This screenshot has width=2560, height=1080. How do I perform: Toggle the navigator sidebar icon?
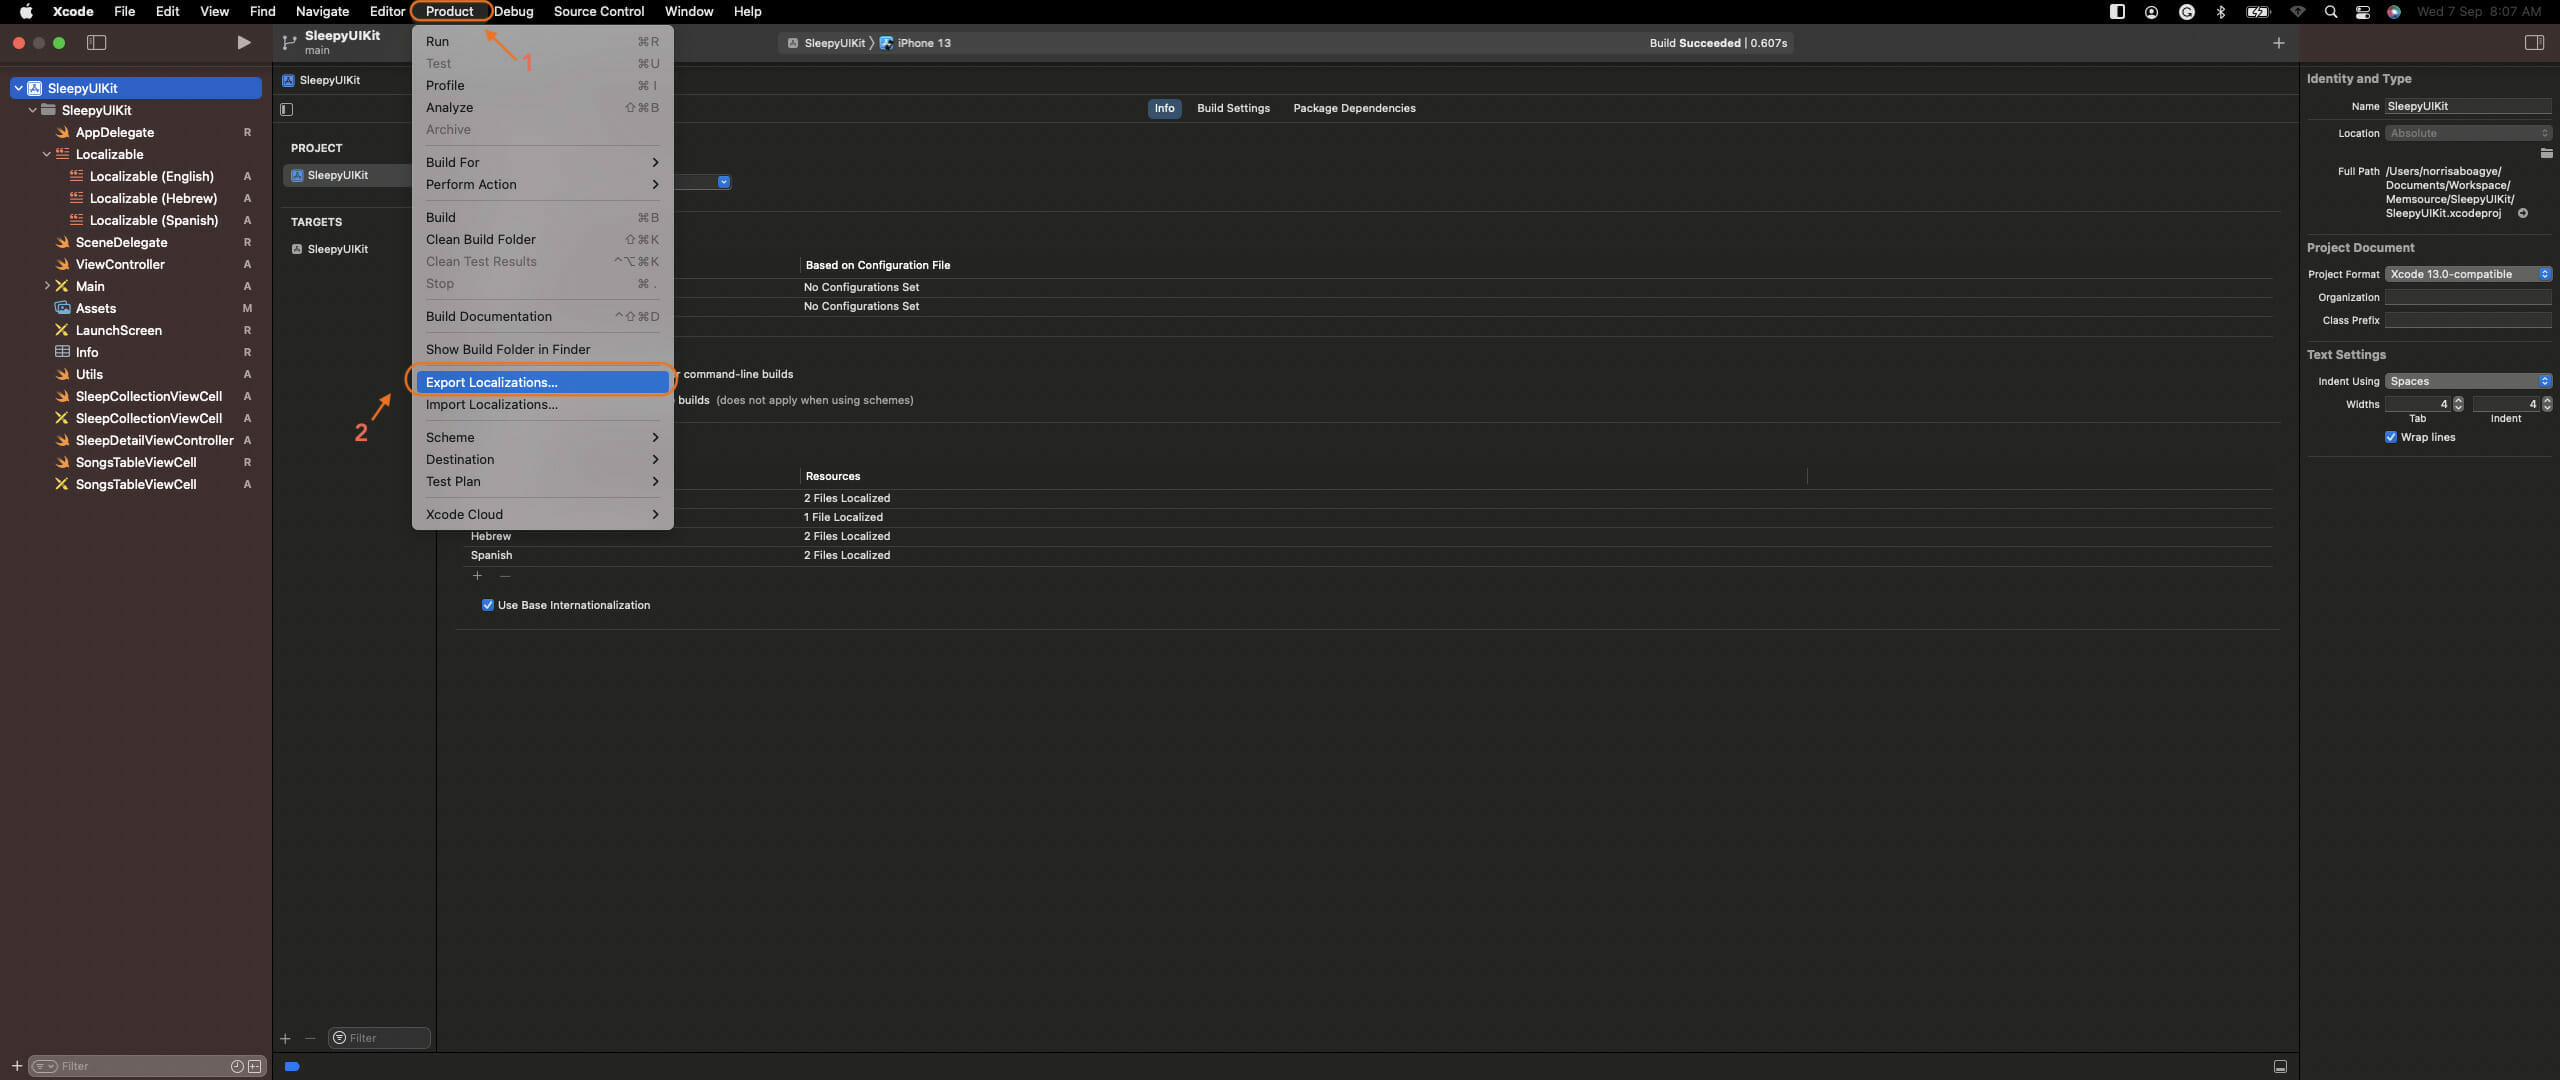tap(97, 42)
